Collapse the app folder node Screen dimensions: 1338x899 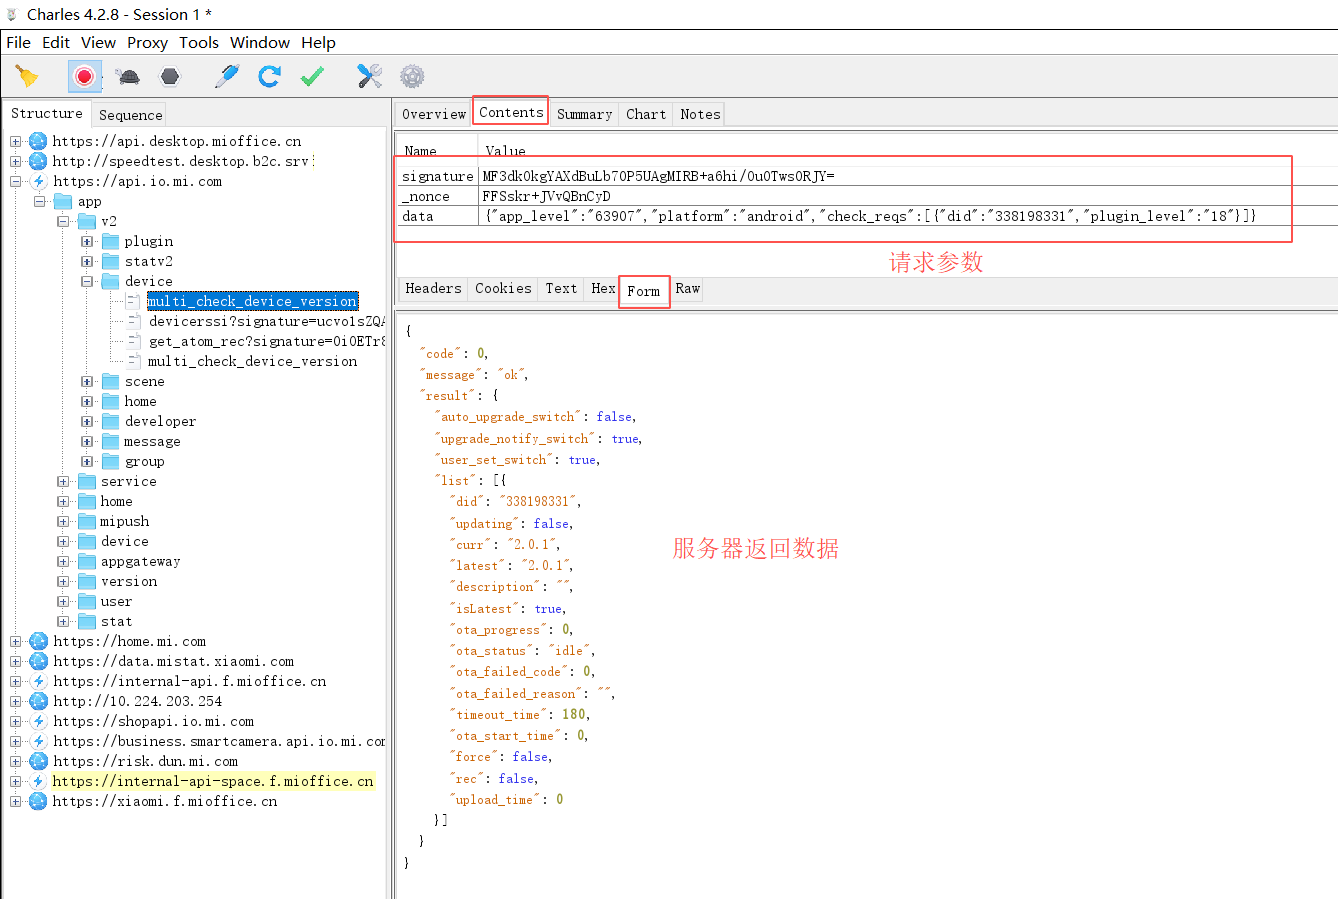39,201
